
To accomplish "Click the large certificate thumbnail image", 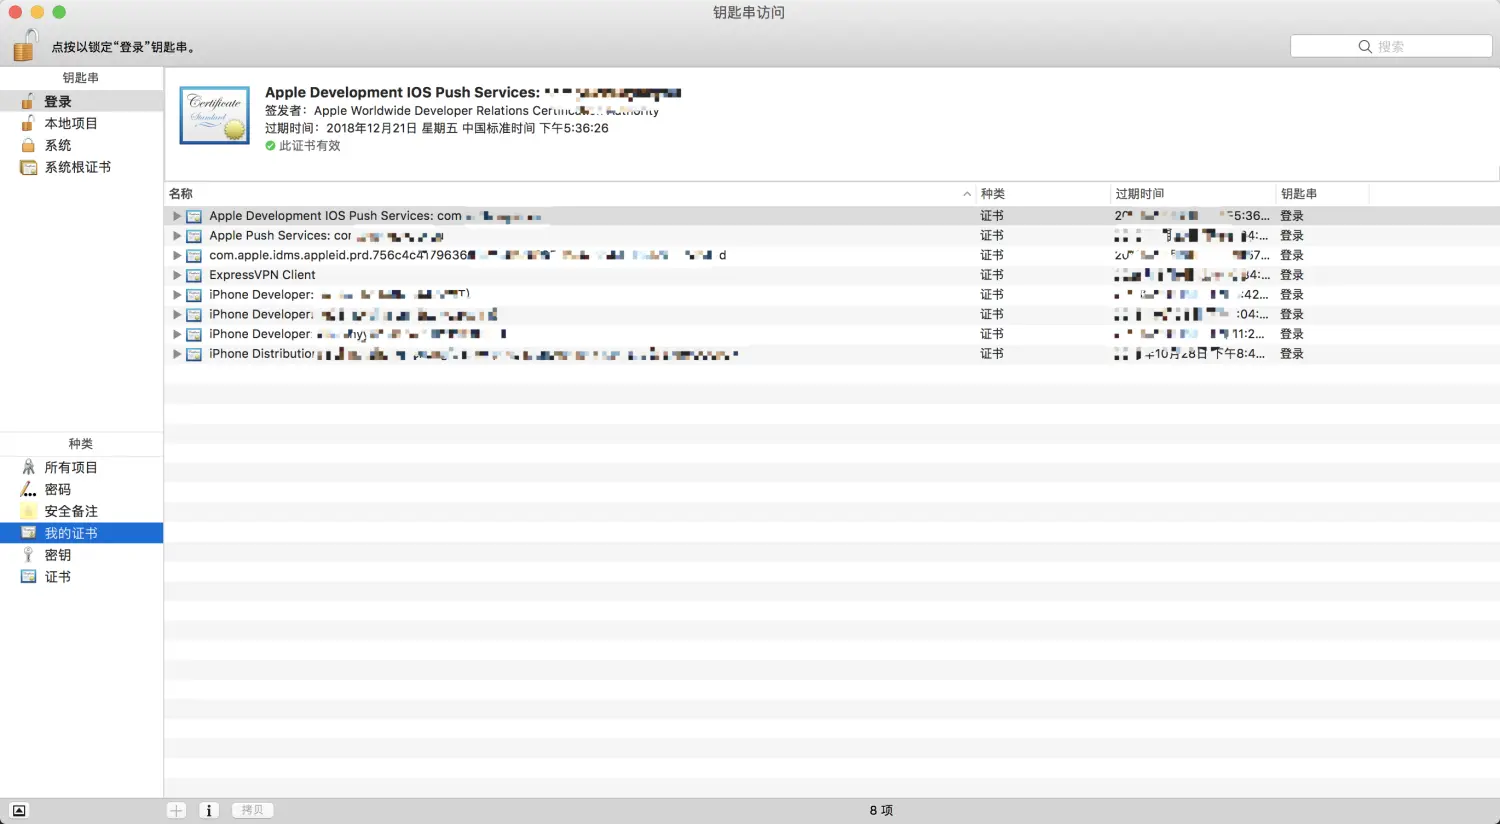I will tap(215, 115).
